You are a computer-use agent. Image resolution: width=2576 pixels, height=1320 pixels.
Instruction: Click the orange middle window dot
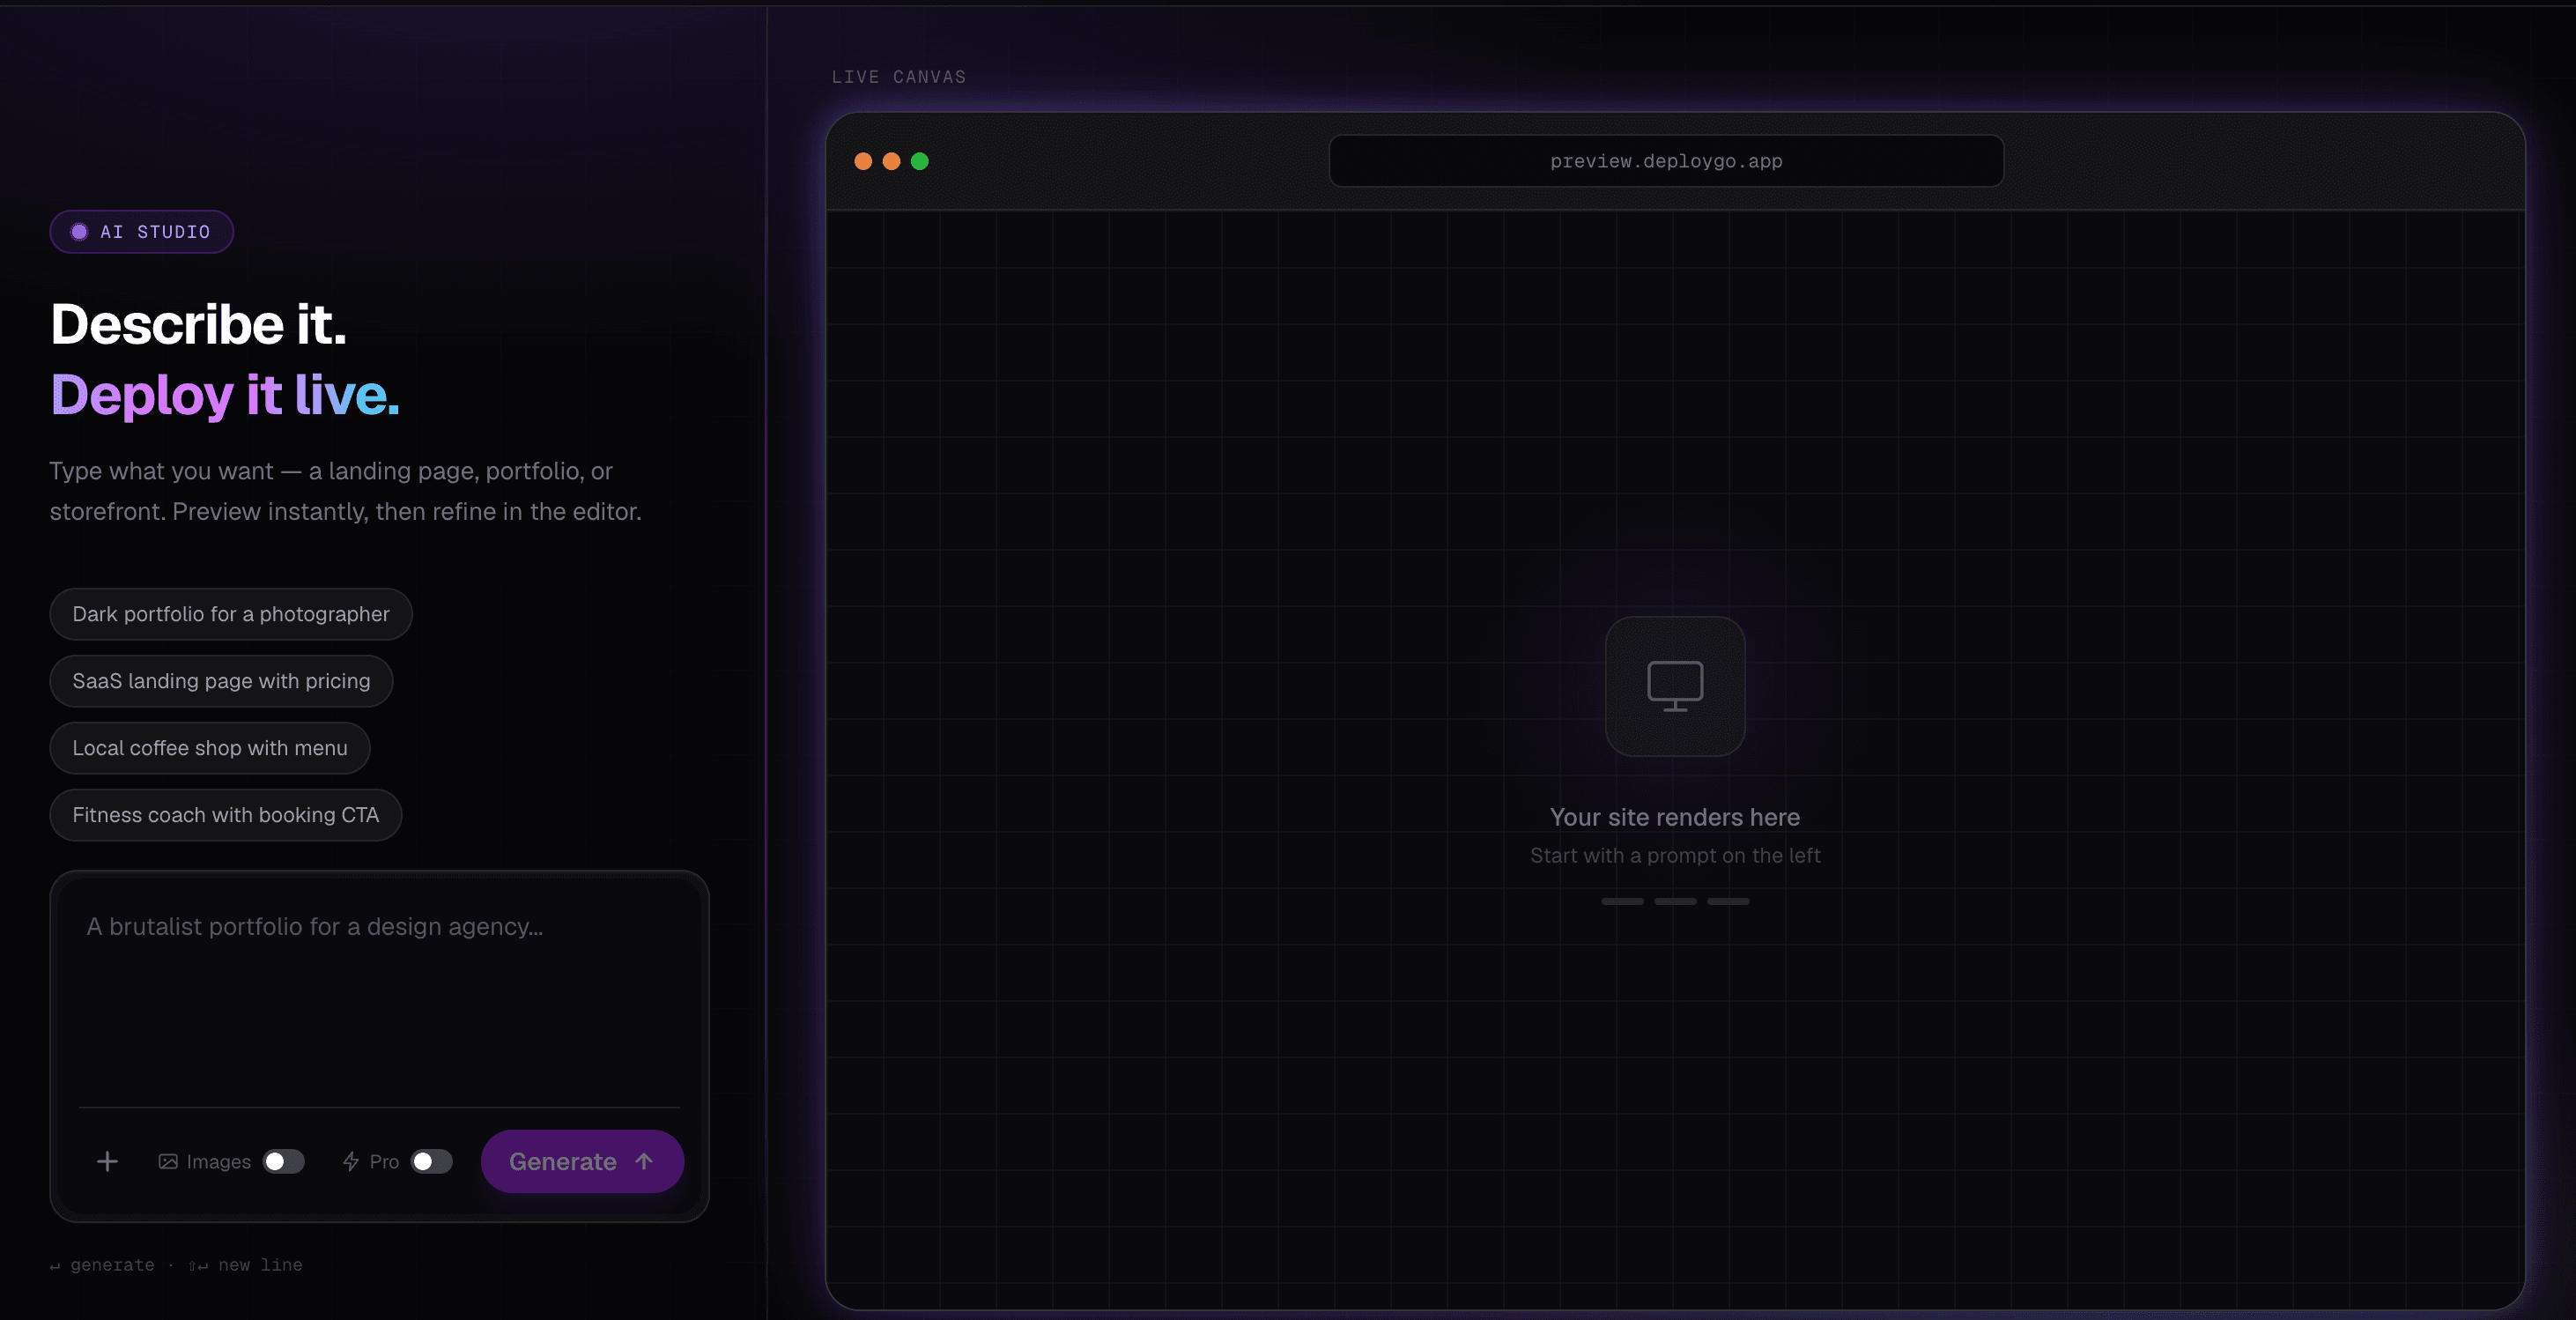tap(891, 161)
